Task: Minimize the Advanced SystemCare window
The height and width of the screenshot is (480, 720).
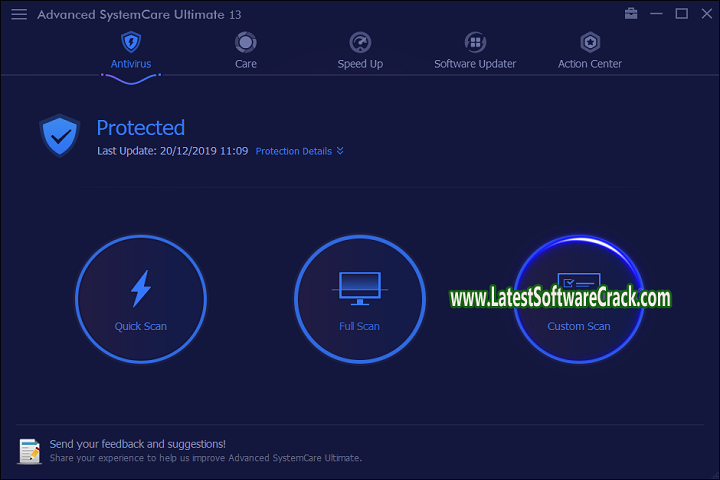Action: 656,14
